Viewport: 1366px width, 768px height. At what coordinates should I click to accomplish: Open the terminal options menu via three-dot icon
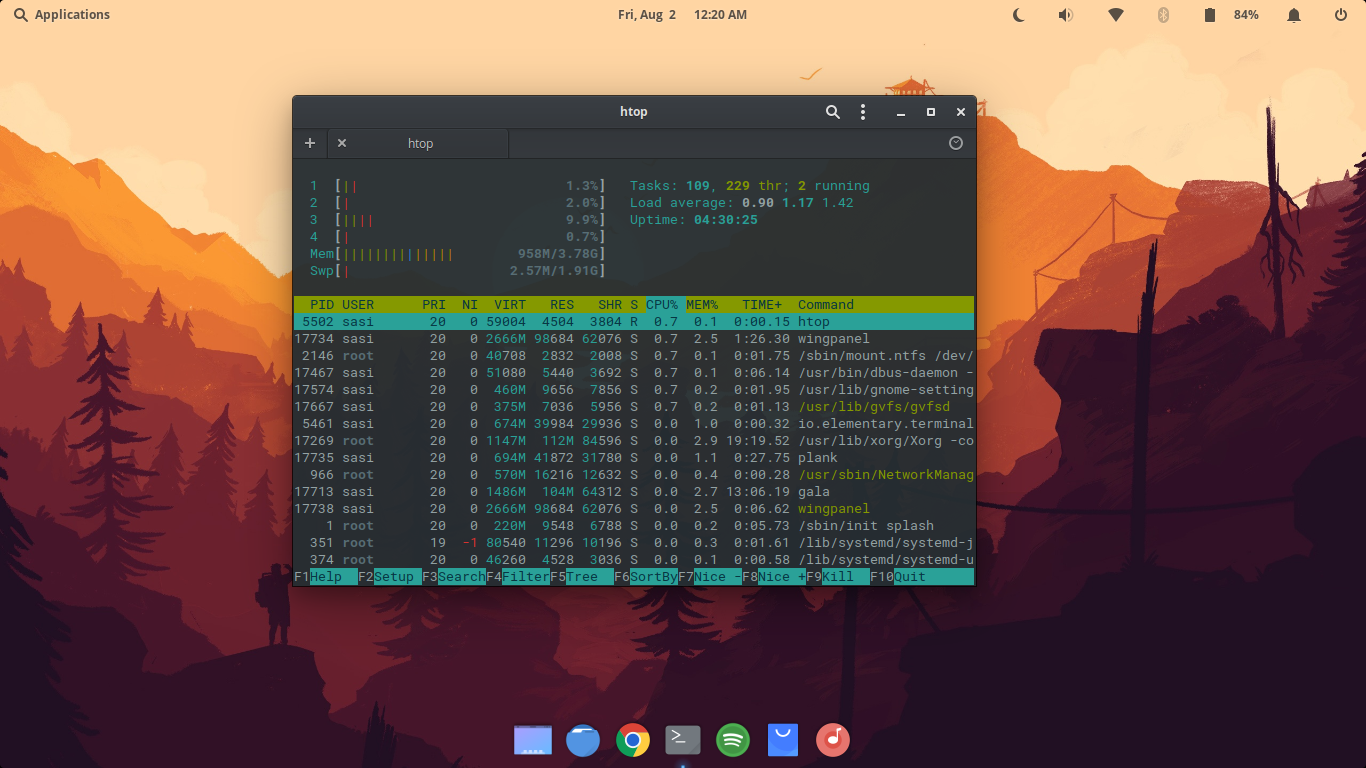click(863, 111)
